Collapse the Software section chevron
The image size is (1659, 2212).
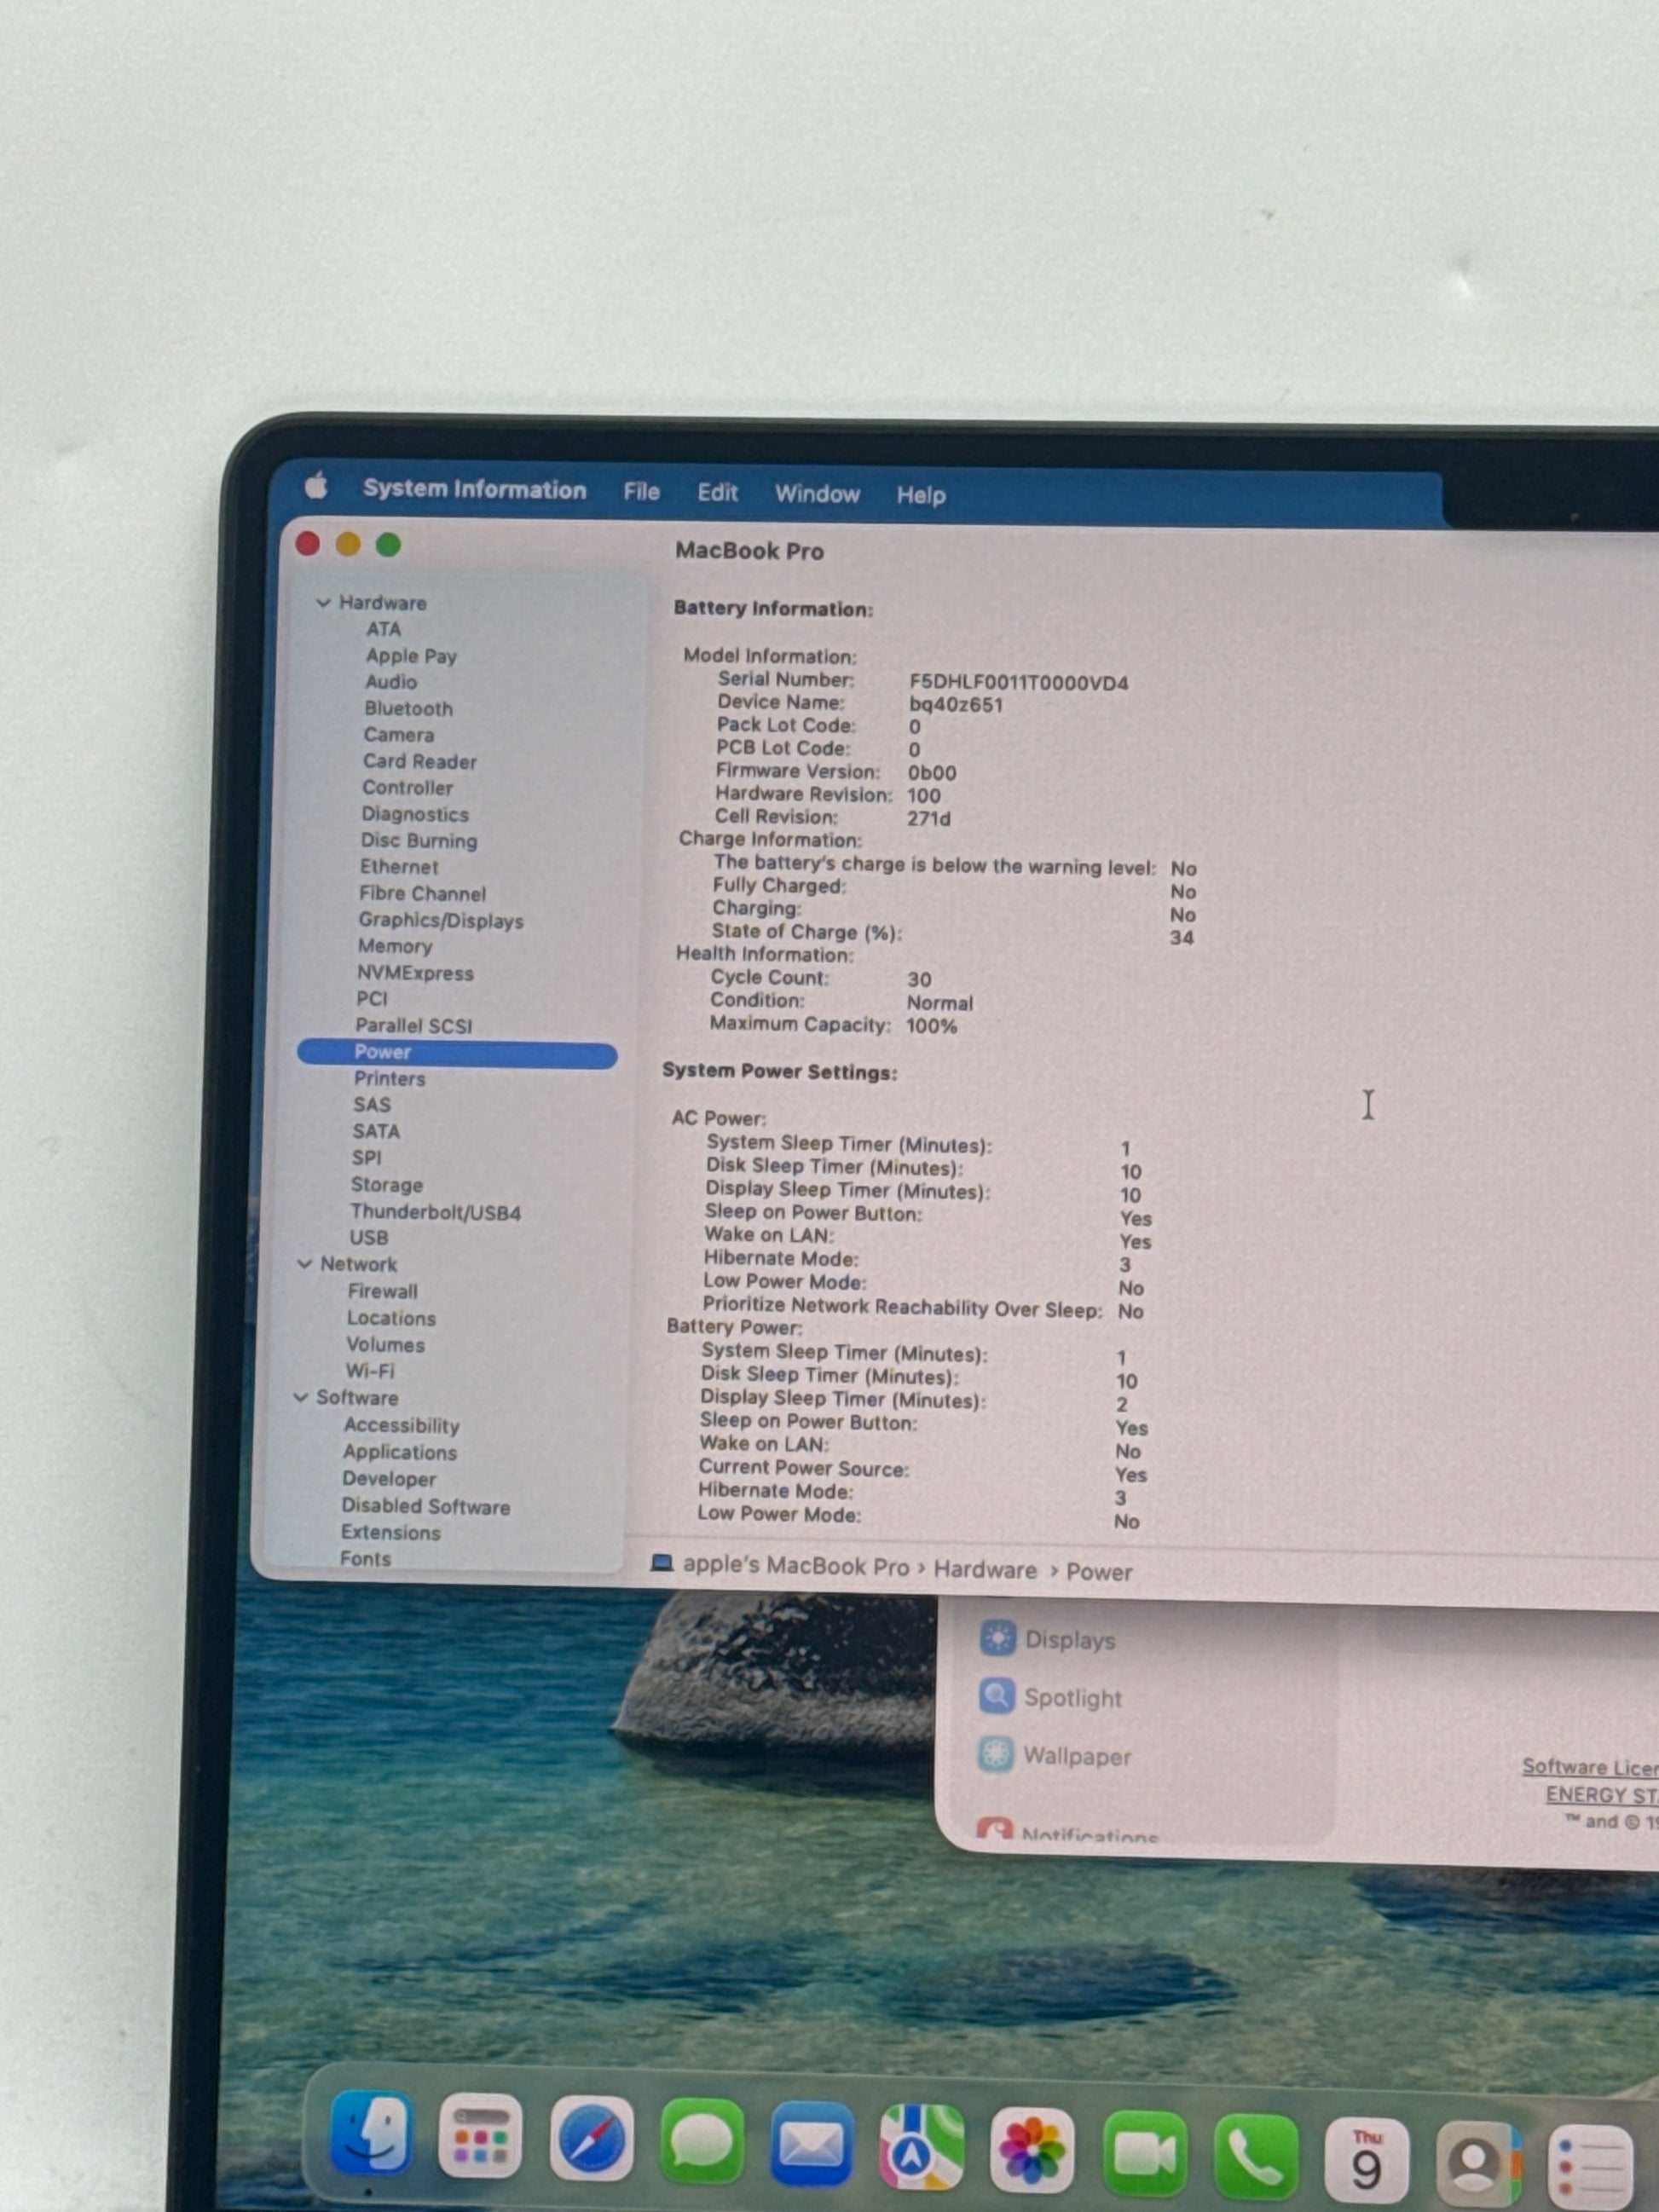pyautogui.click(x=300, y=1397)
